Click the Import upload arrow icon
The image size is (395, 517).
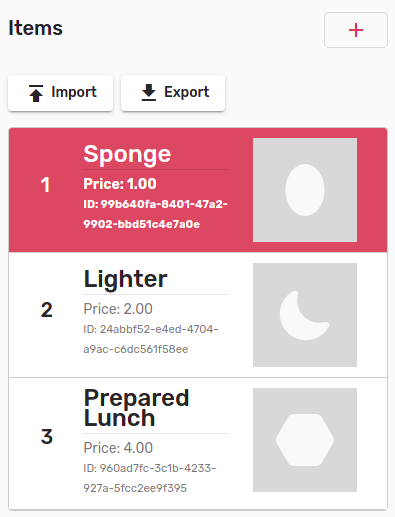pos(36,93)
